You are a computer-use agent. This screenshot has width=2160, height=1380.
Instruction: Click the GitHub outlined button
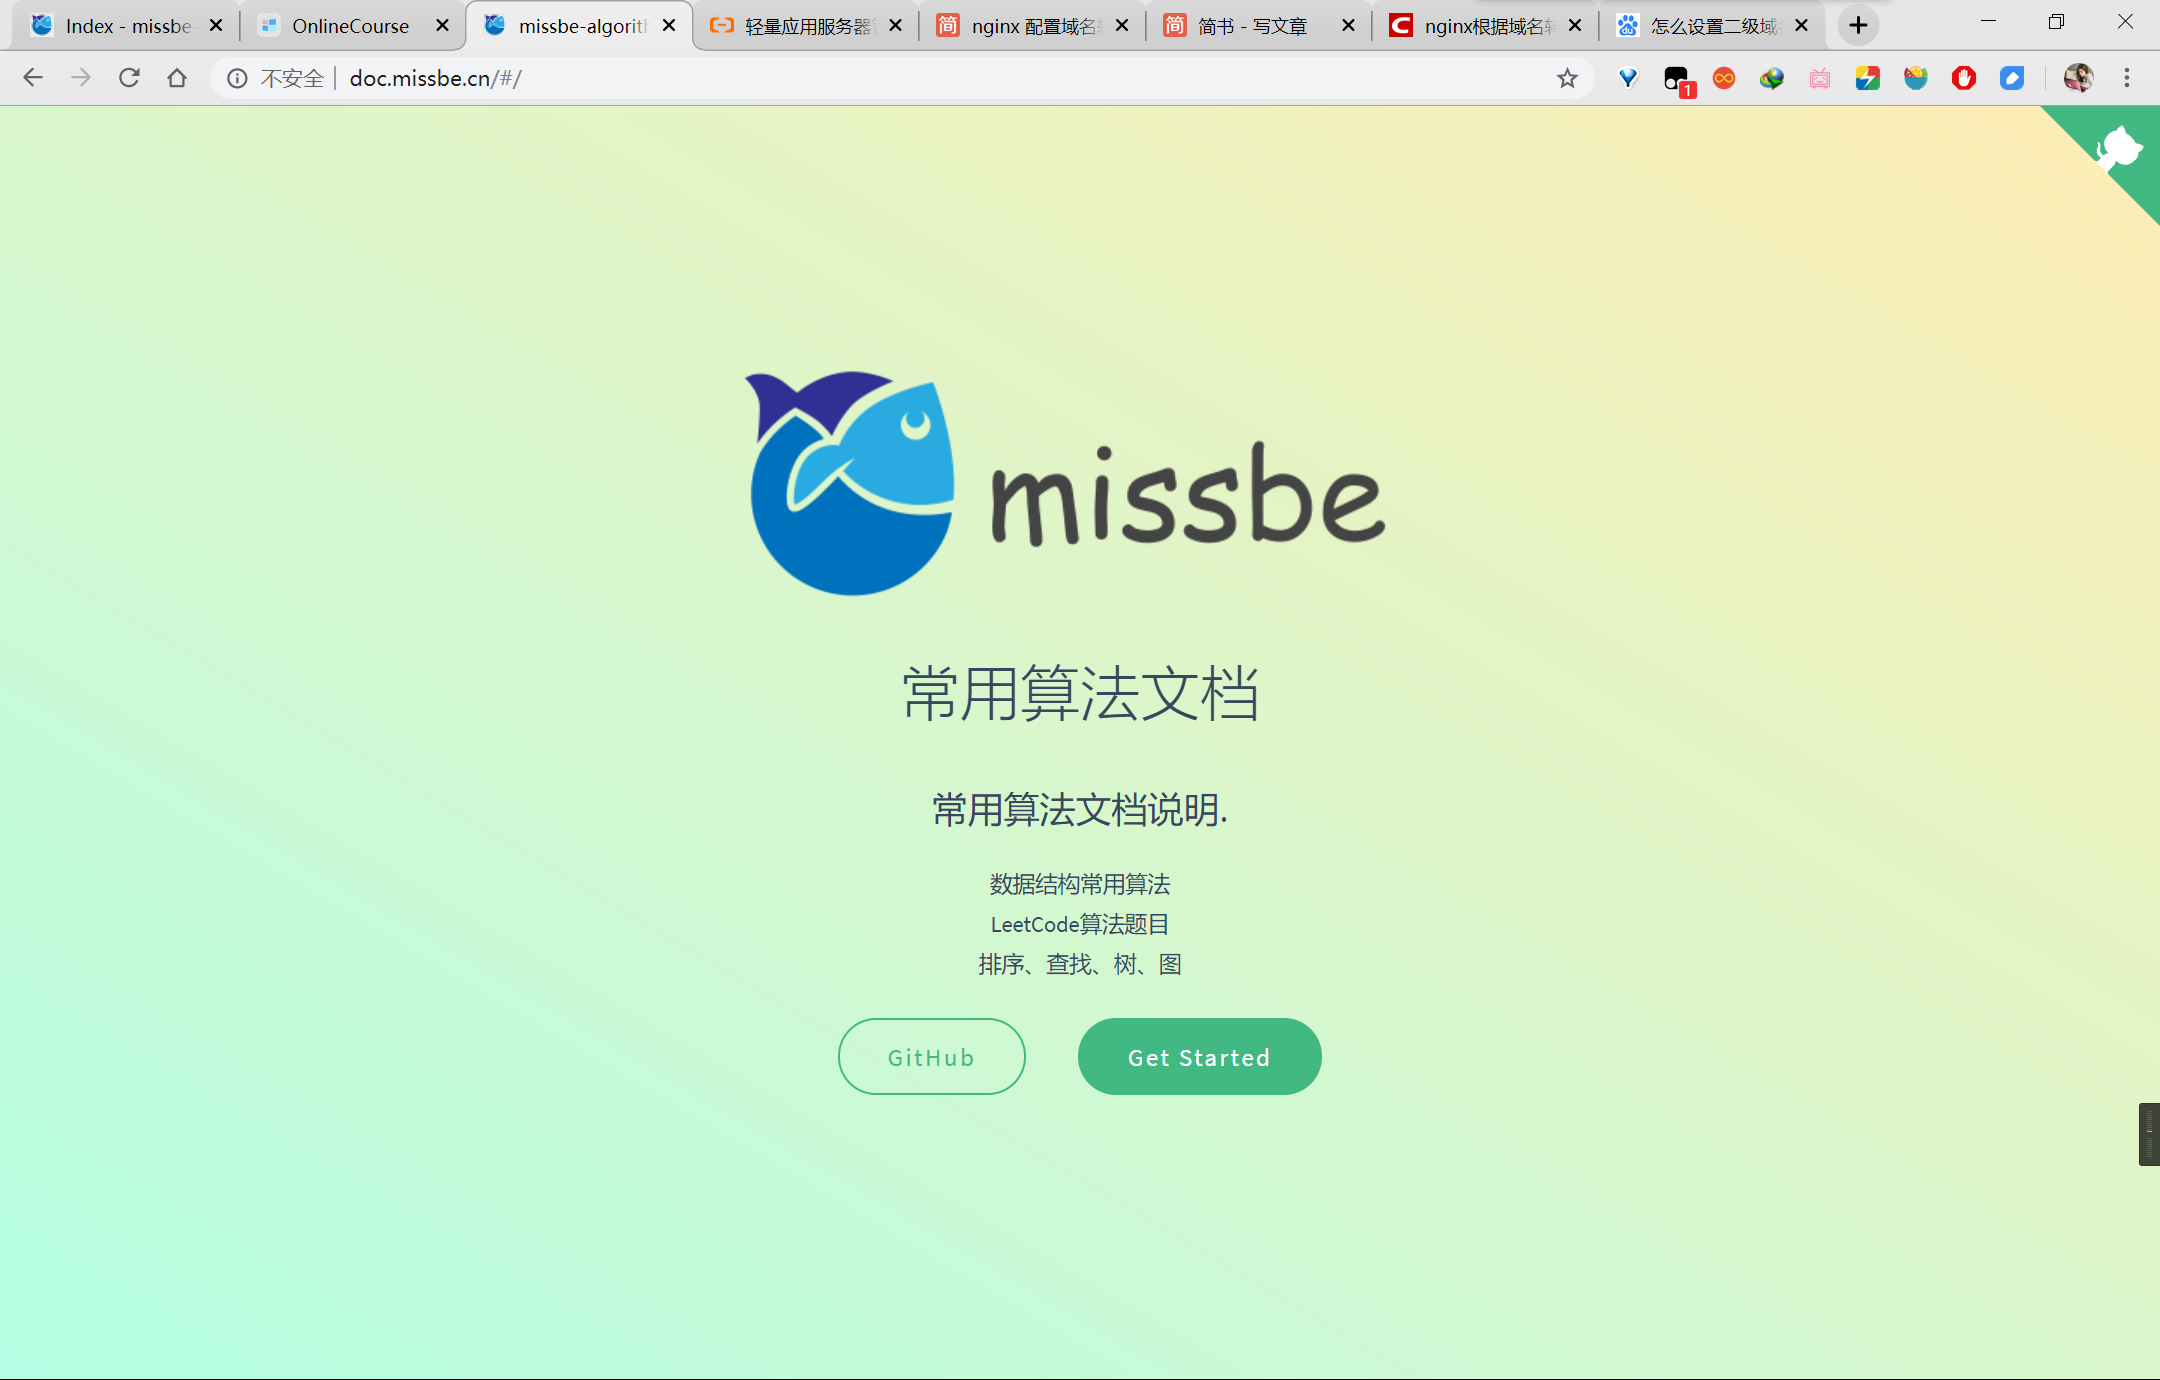(931, 1057)
